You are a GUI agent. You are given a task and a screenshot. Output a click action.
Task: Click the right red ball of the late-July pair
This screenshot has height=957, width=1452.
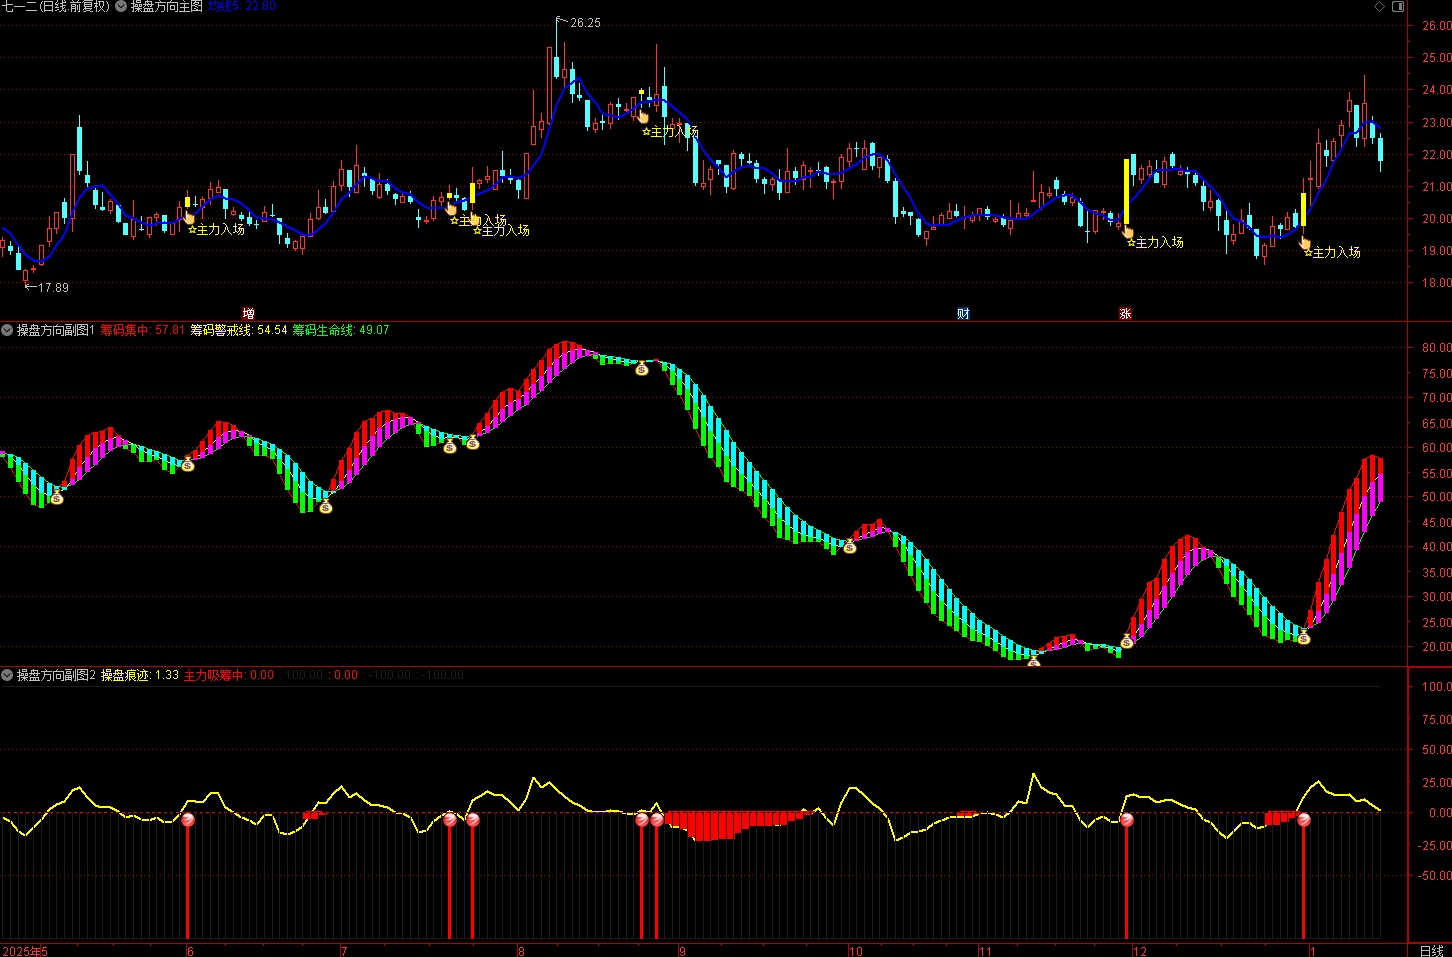(472, 820)
